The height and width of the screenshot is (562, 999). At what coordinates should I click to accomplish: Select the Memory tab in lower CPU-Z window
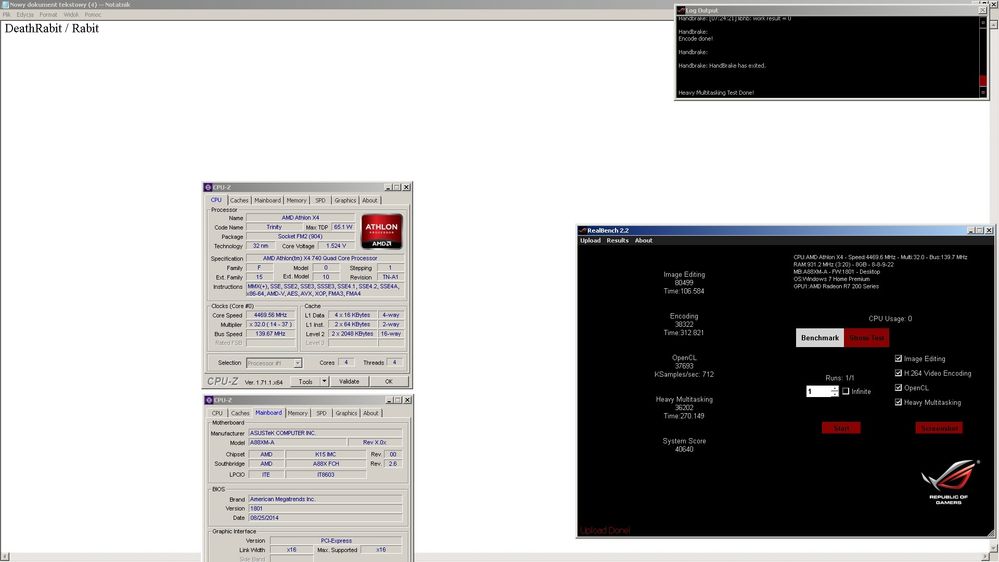298,413
